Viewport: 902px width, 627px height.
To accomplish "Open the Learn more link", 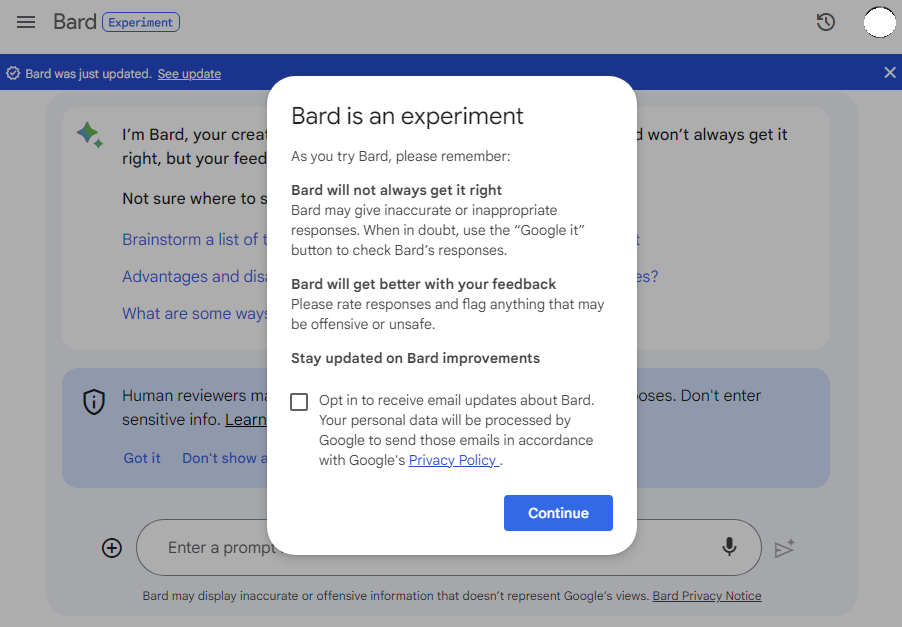I will point(246,419).
